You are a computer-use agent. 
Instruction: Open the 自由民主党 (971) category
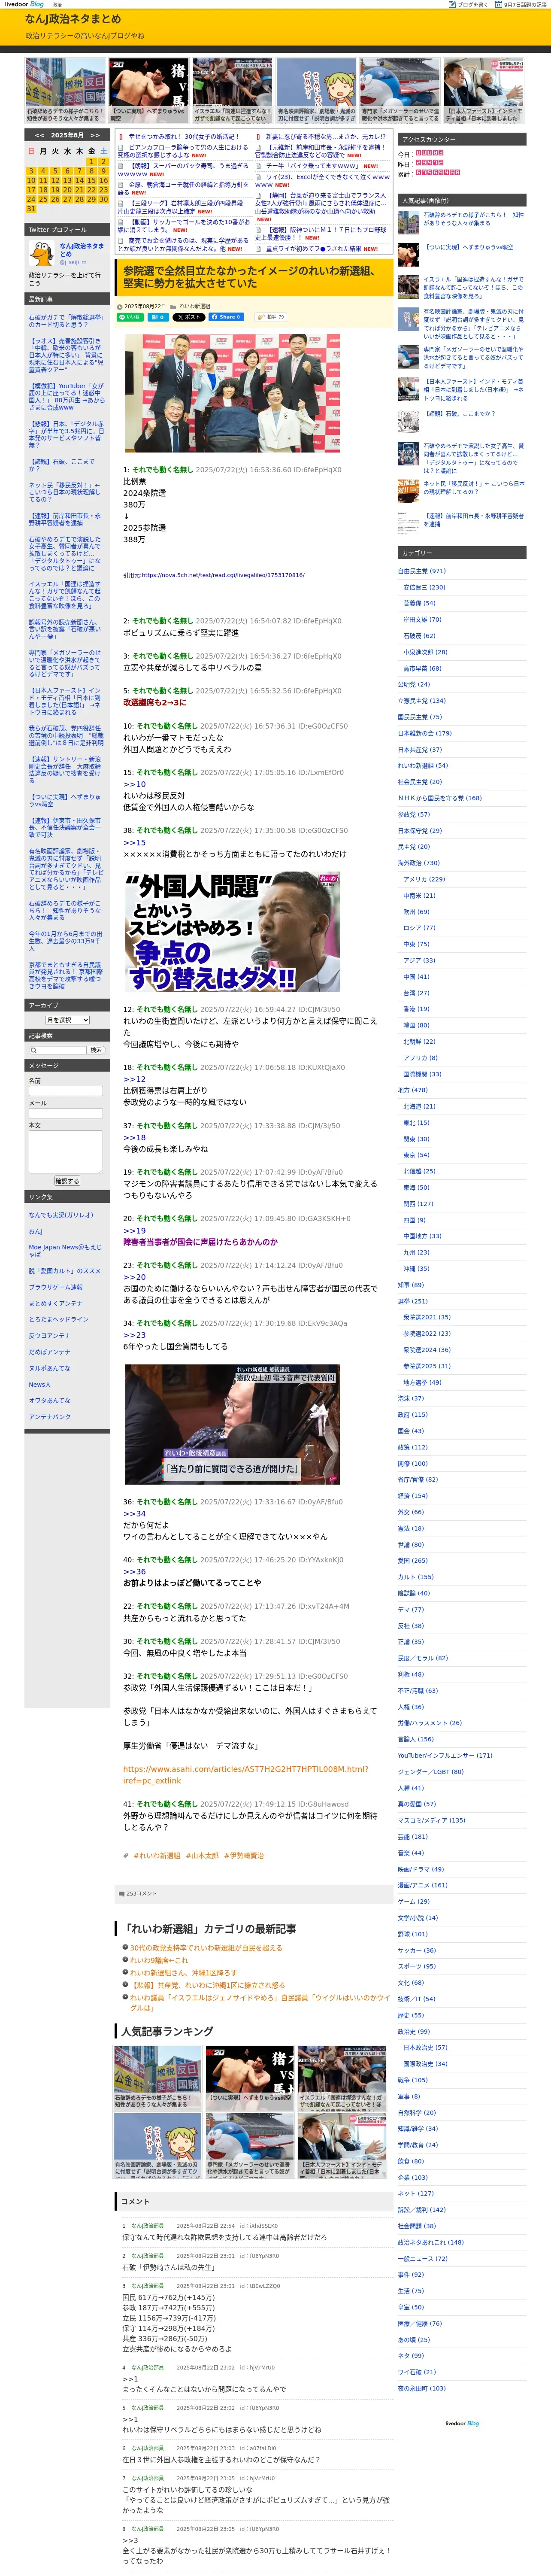click(x=421, y=571)
